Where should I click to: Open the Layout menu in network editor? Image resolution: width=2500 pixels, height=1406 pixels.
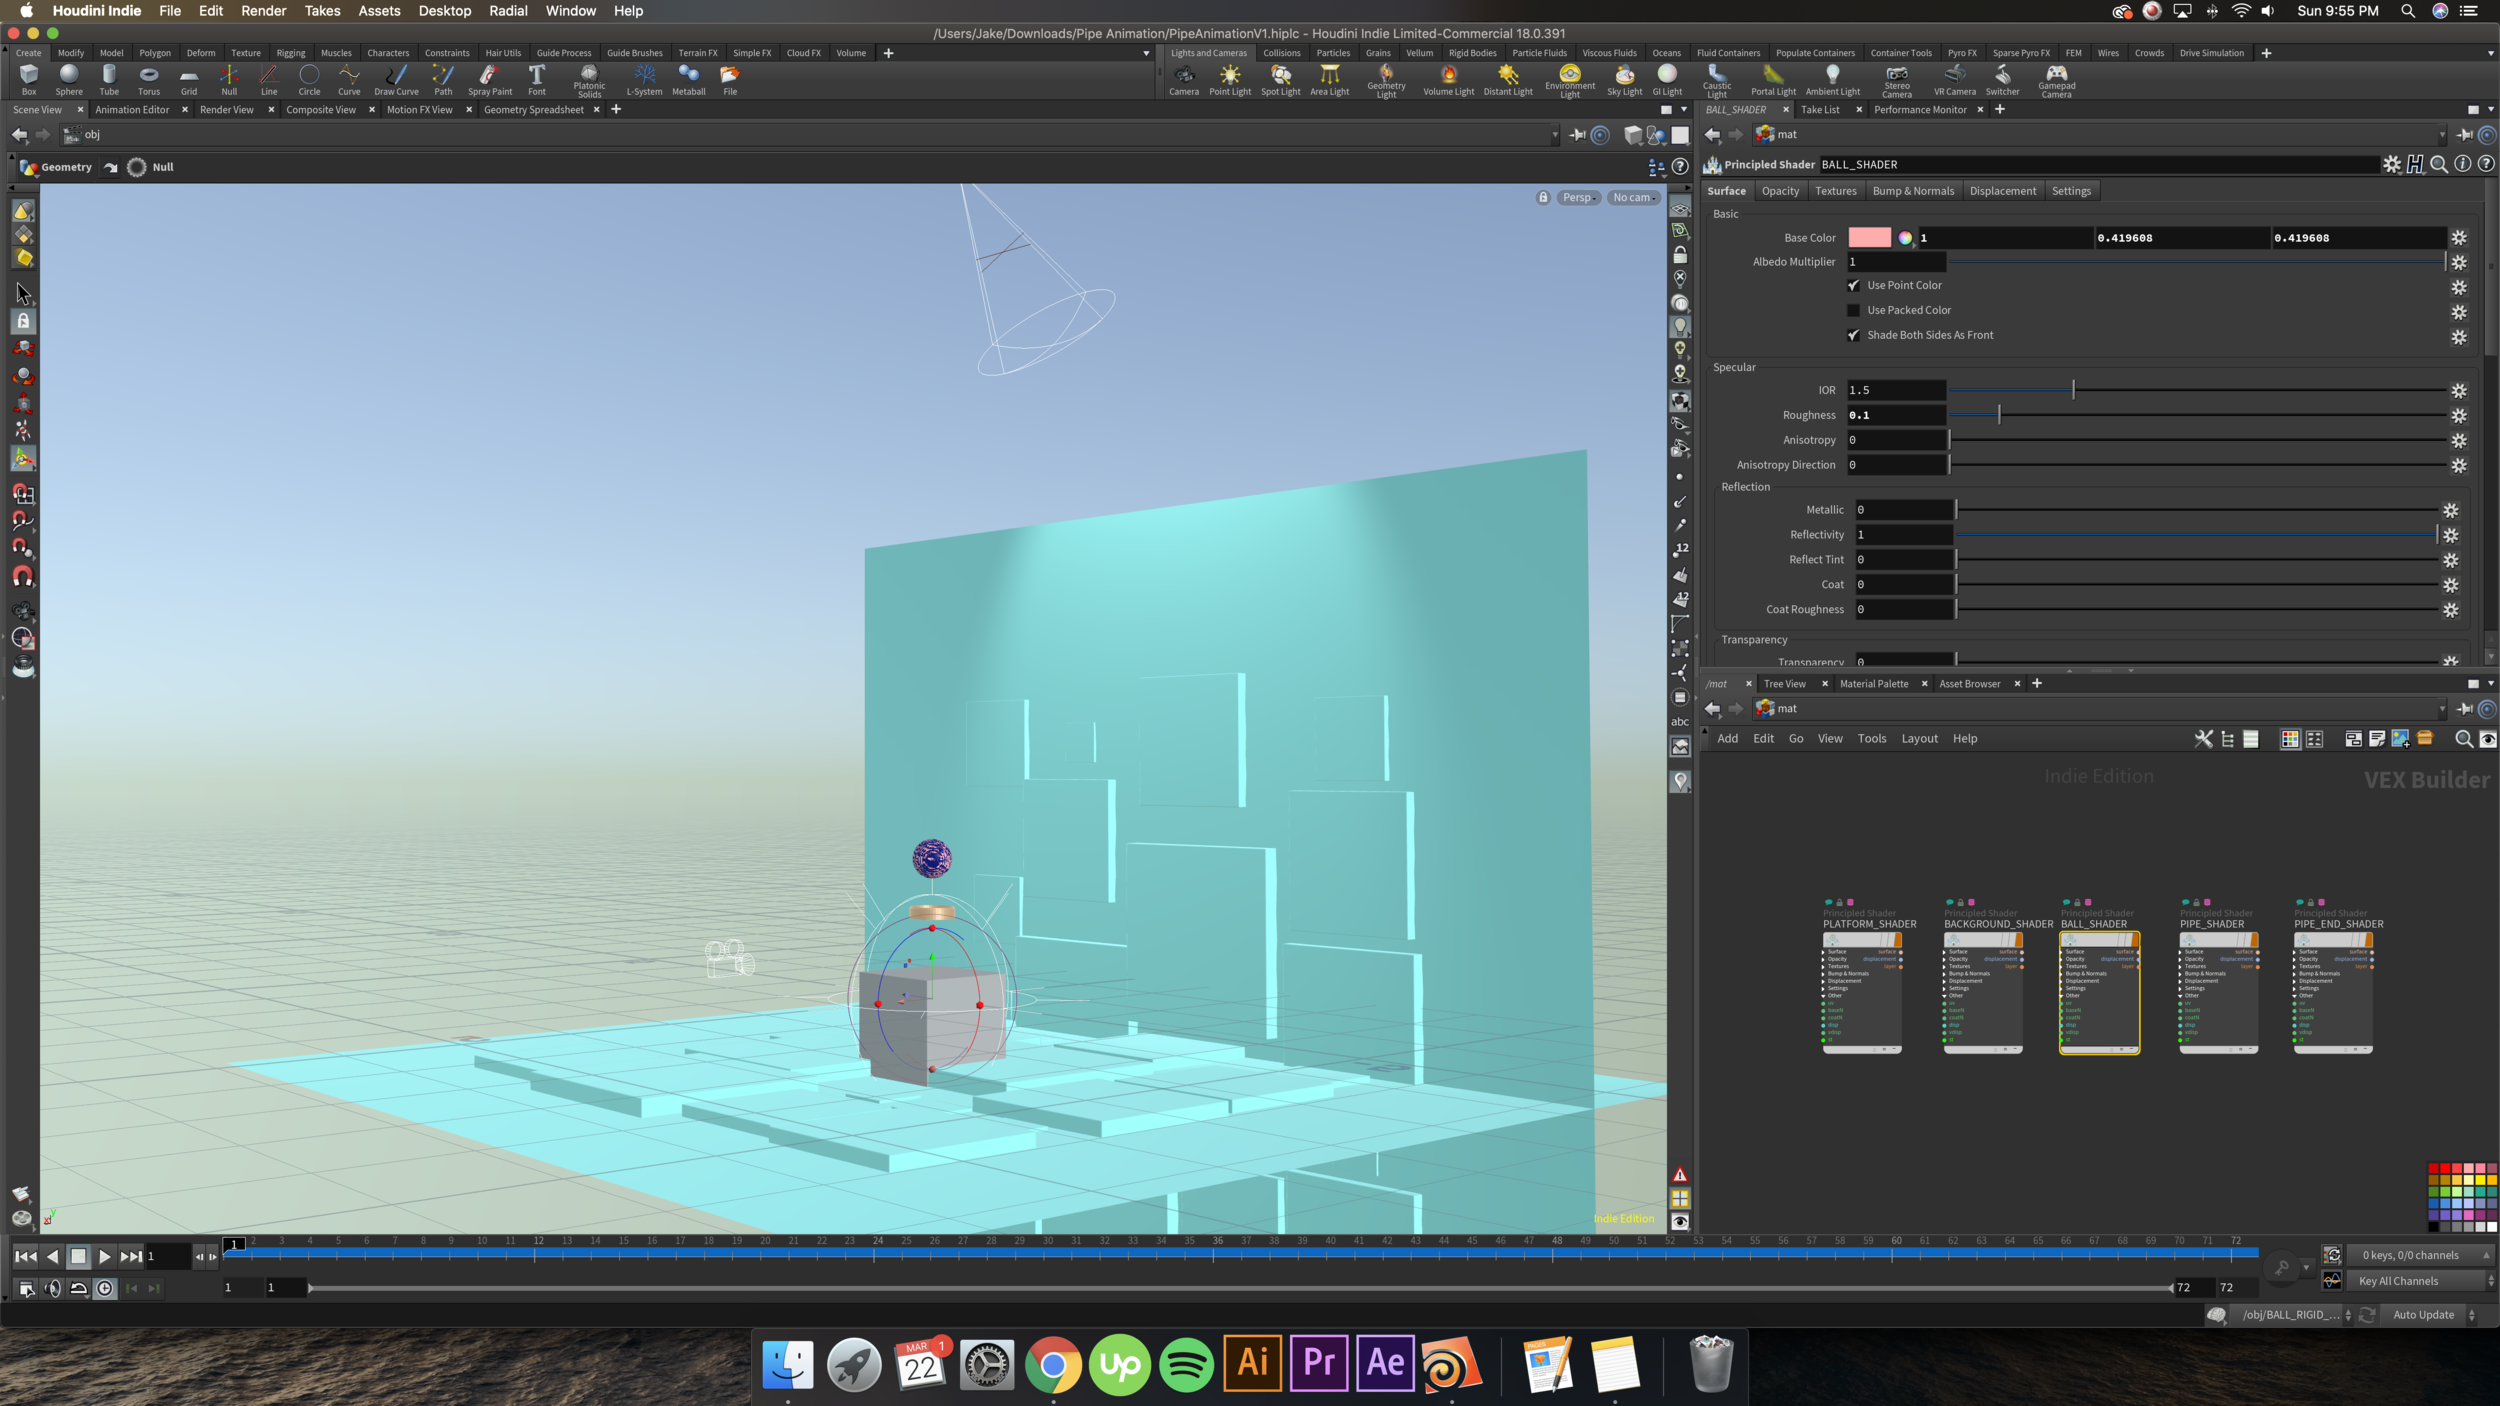click(x=1919, y=739)
